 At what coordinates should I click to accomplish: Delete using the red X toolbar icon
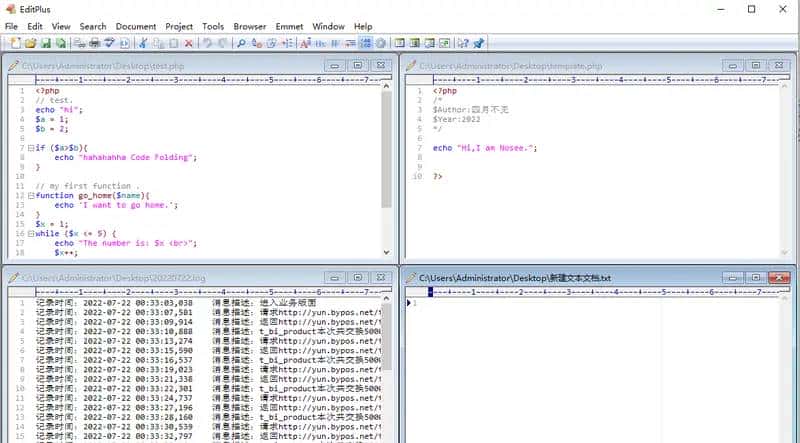[x=189, y=43]
